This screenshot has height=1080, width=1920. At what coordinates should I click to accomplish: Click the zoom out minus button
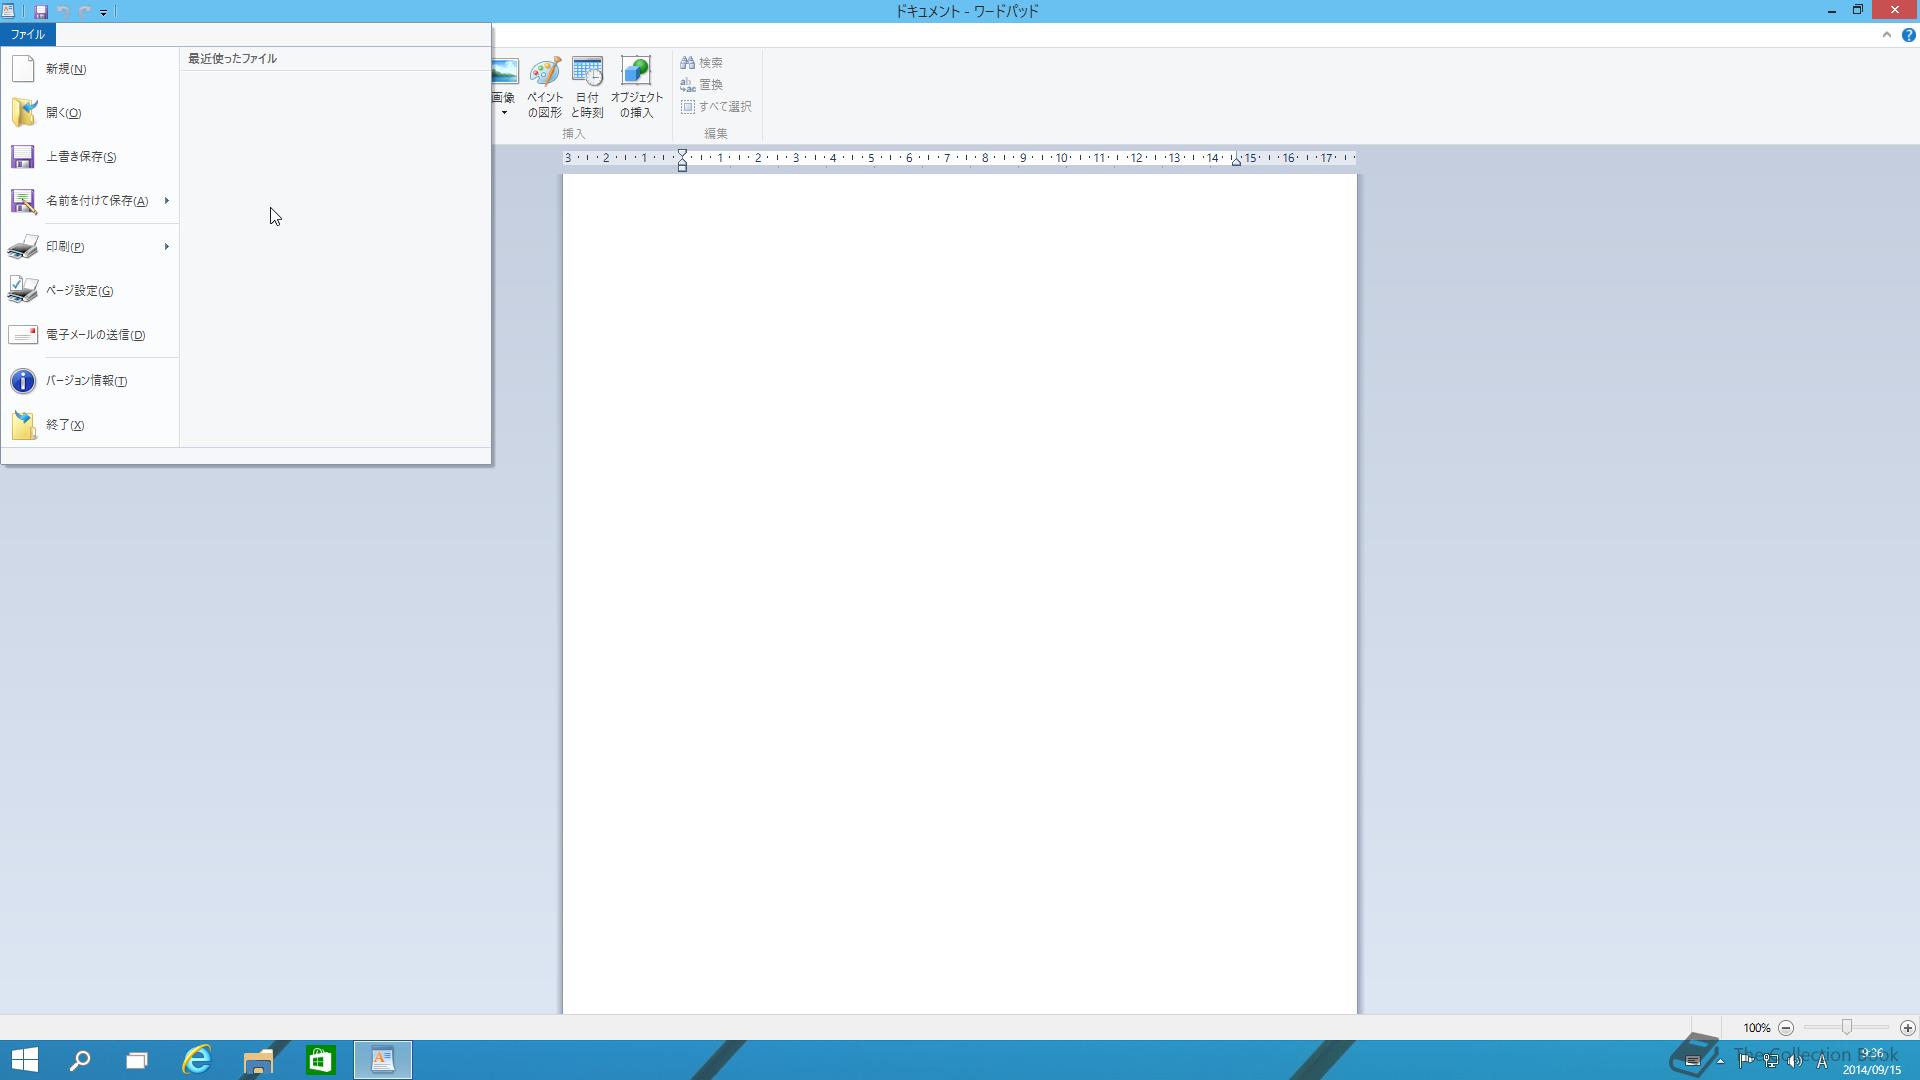(x=1786, y=1028)
